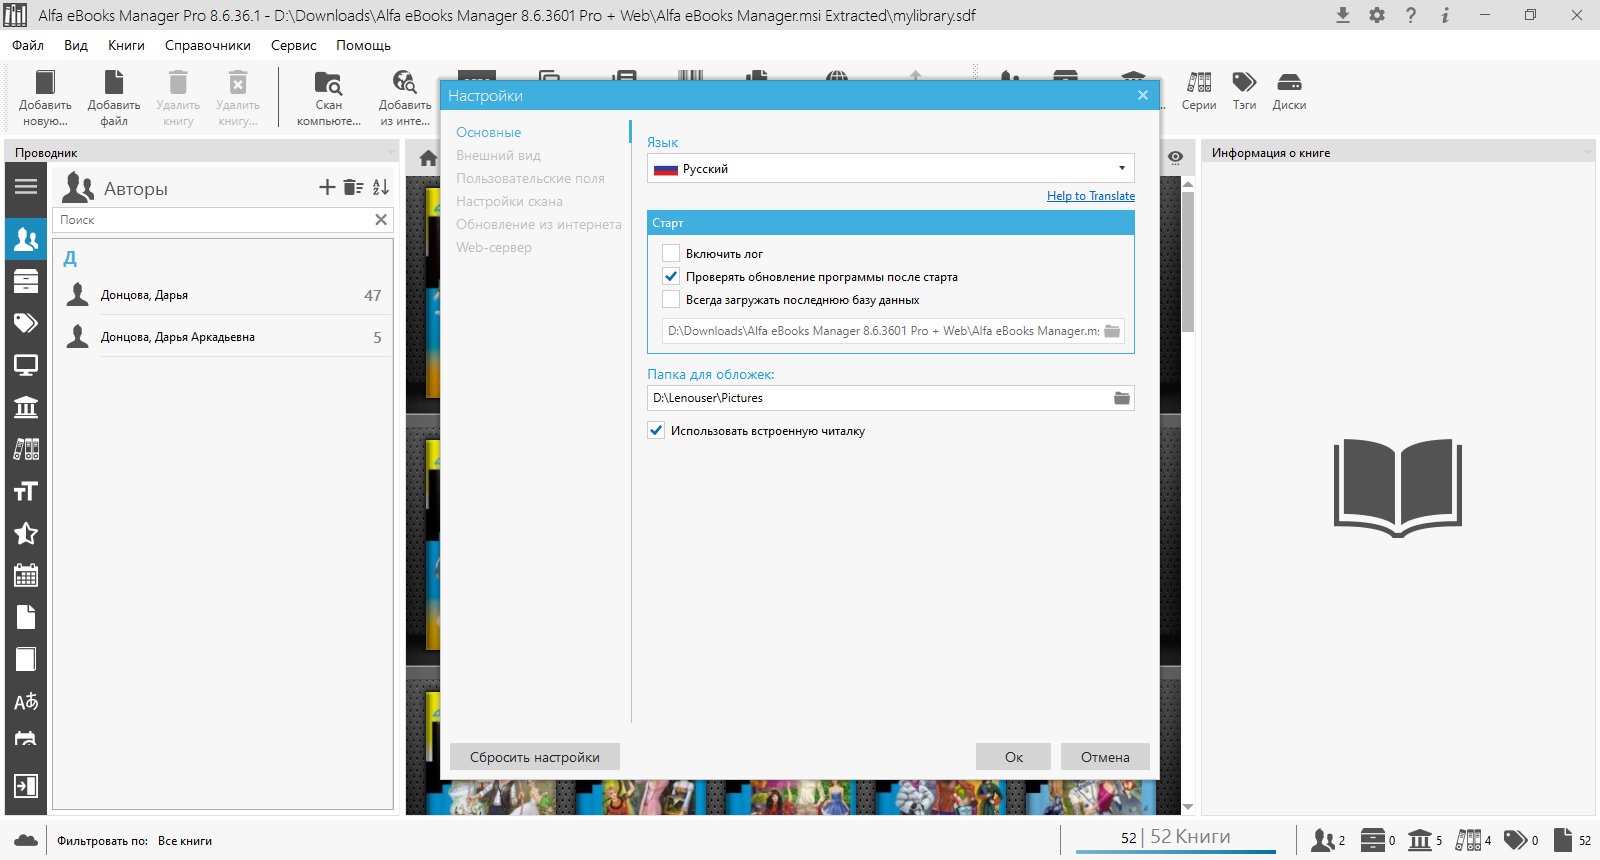Click the plus icon to add author
Screen dimensions: 1600x860
point(327,187)
